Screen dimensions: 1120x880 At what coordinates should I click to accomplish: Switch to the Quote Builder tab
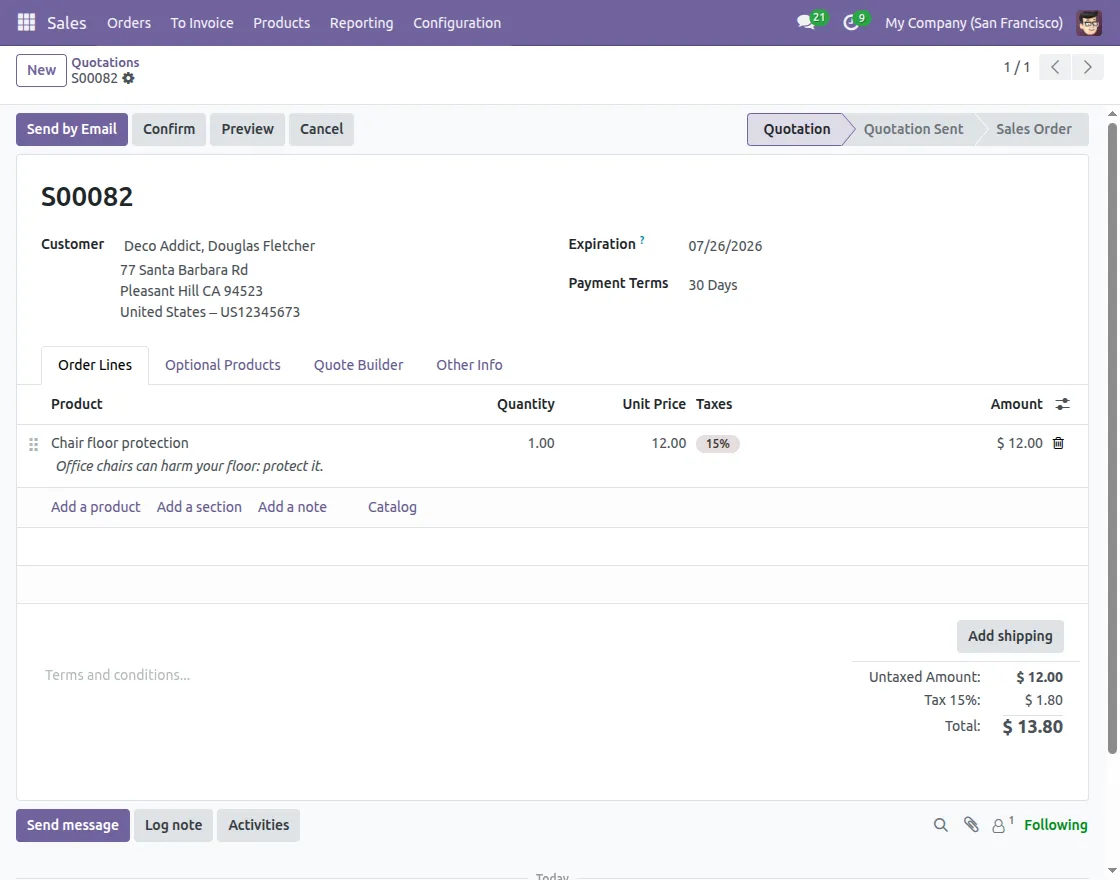[359, 365]
